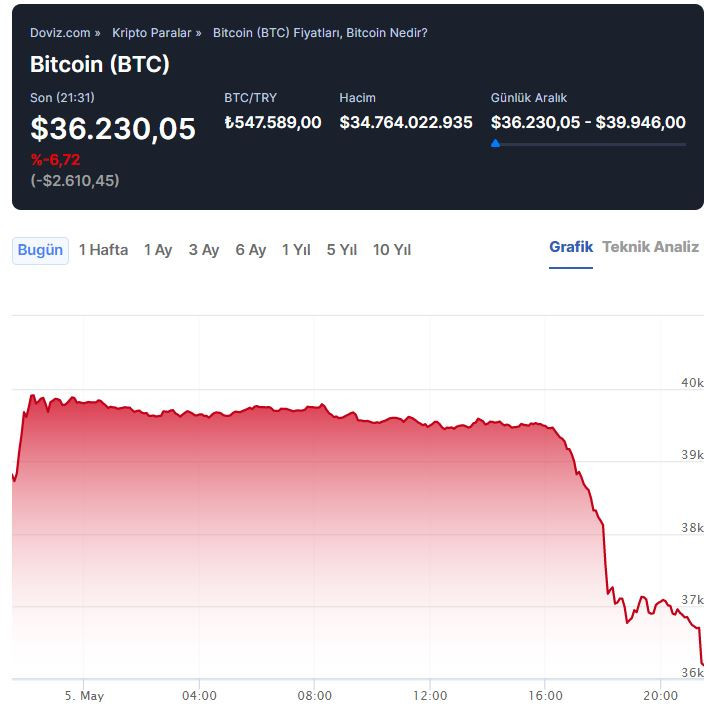
Task: Select the 1 Yıl chart period
Action: (x=296, y=250)
